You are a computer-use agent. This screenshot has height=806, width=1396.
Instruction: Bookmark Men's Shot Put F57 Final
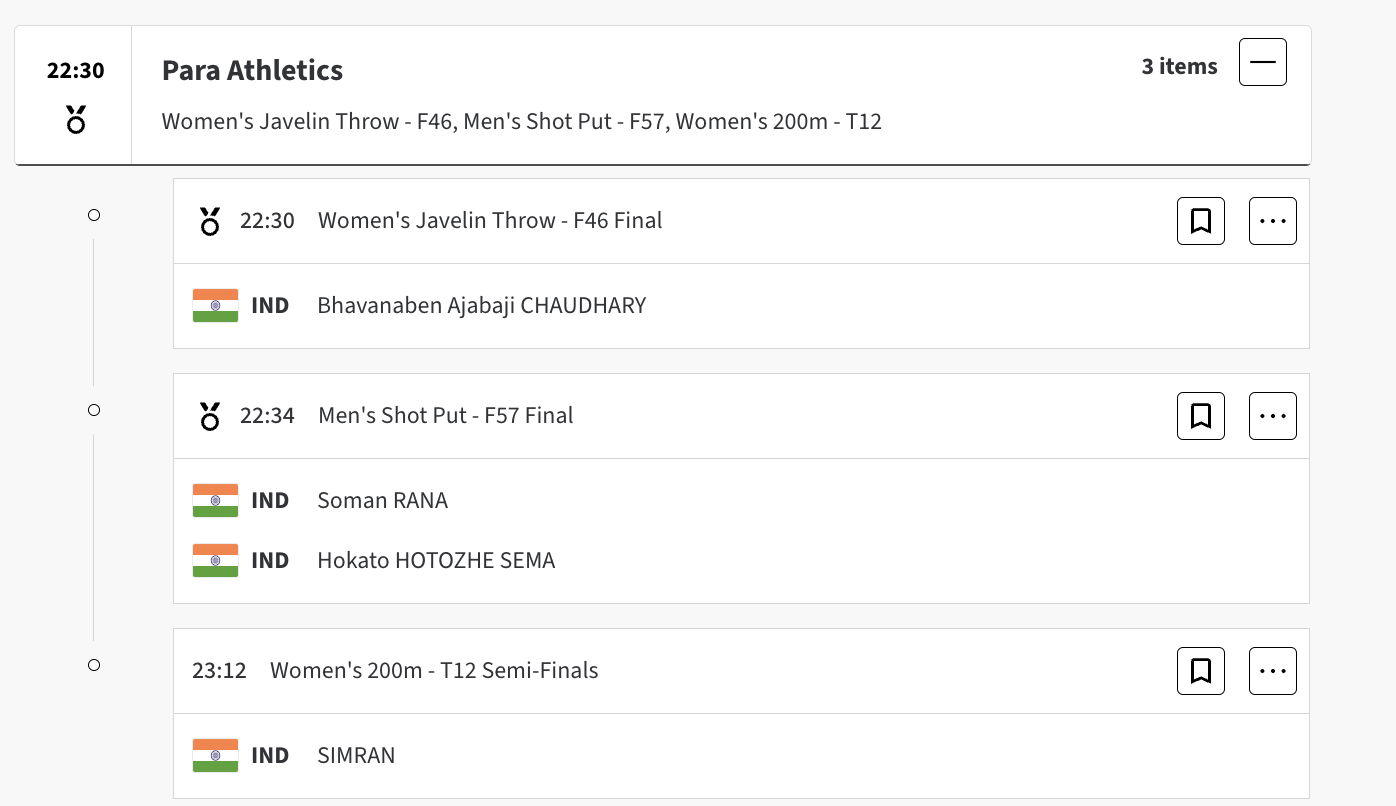1201,416
